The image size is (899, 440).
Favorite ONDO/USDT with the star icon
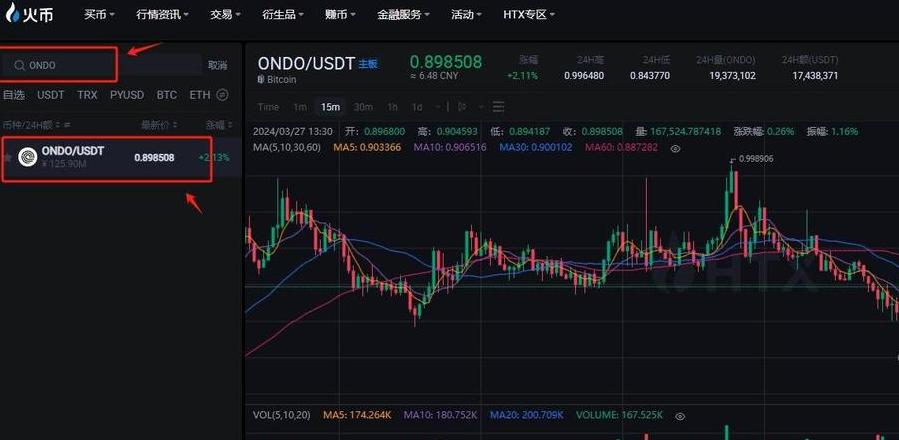7,157
